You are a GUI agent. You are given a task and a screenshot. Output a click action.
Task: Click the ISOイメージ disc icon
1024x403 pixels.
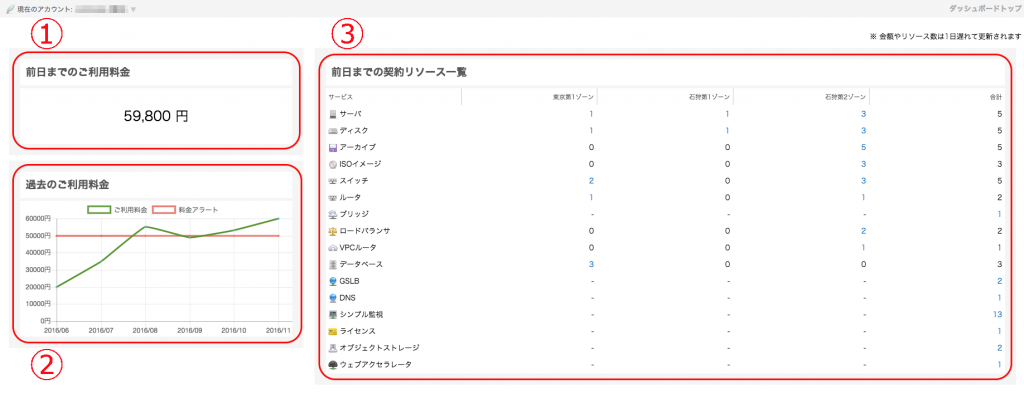point(333,164)
